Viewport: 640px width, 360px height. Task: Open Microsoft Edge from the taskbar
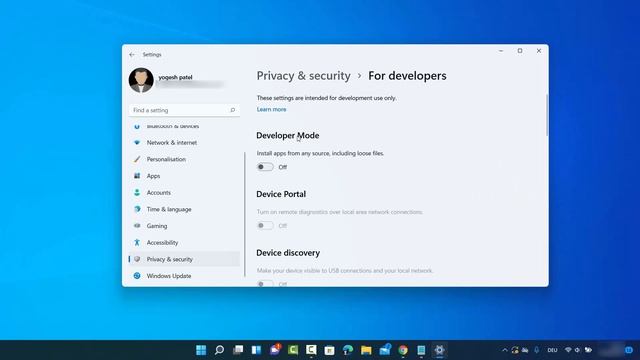[x=348, y=350]
